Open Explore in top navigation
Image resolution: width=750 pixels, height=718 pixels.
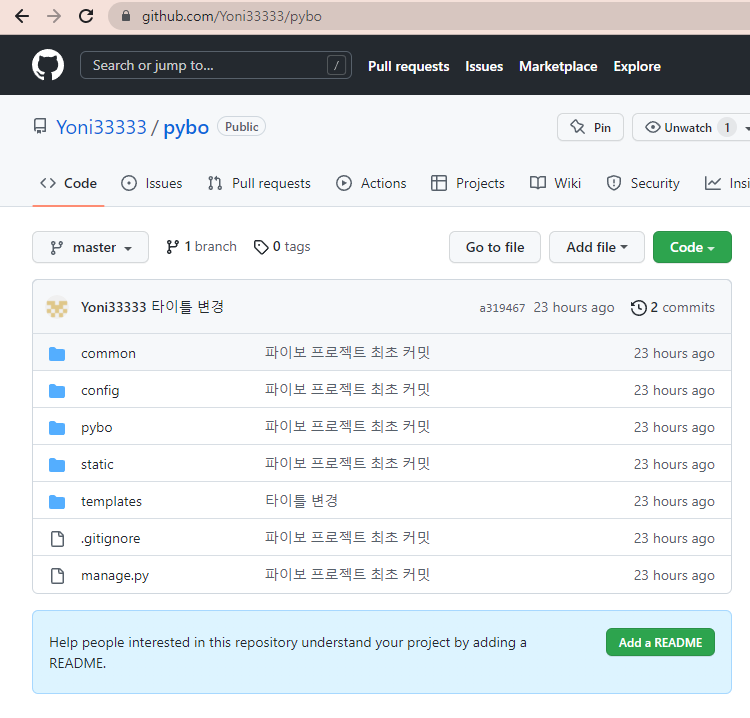click(x=637, y=66)
